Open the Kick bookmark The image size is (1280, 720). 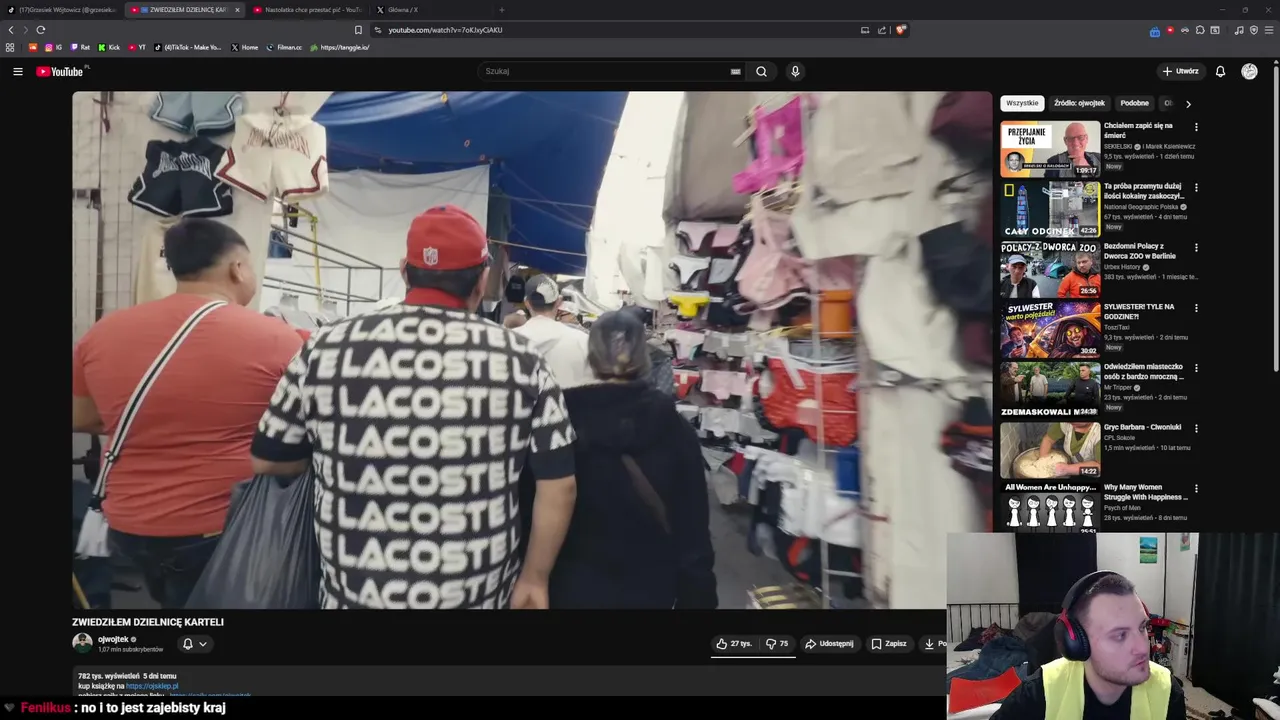coord(109,47)
